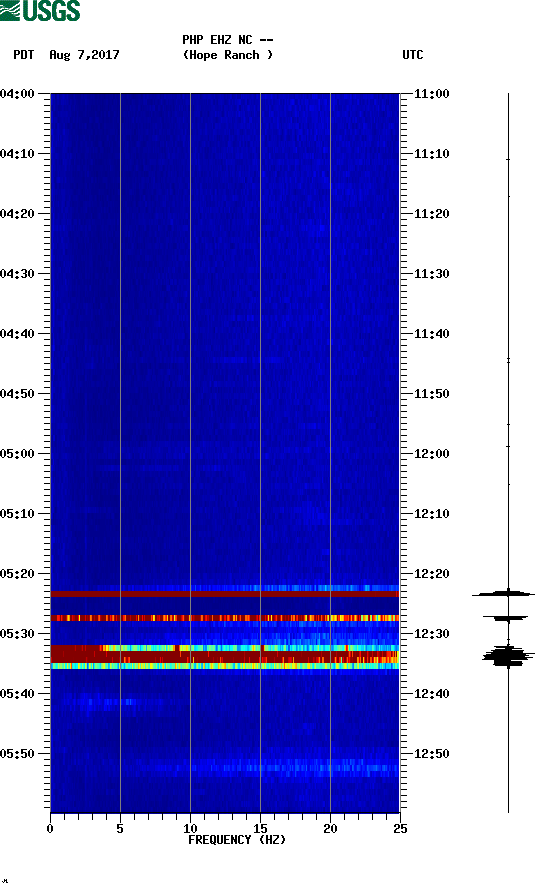552x892 pixels.
Task: Click the '12:50' UTC time label
Action: coord(431,754)
